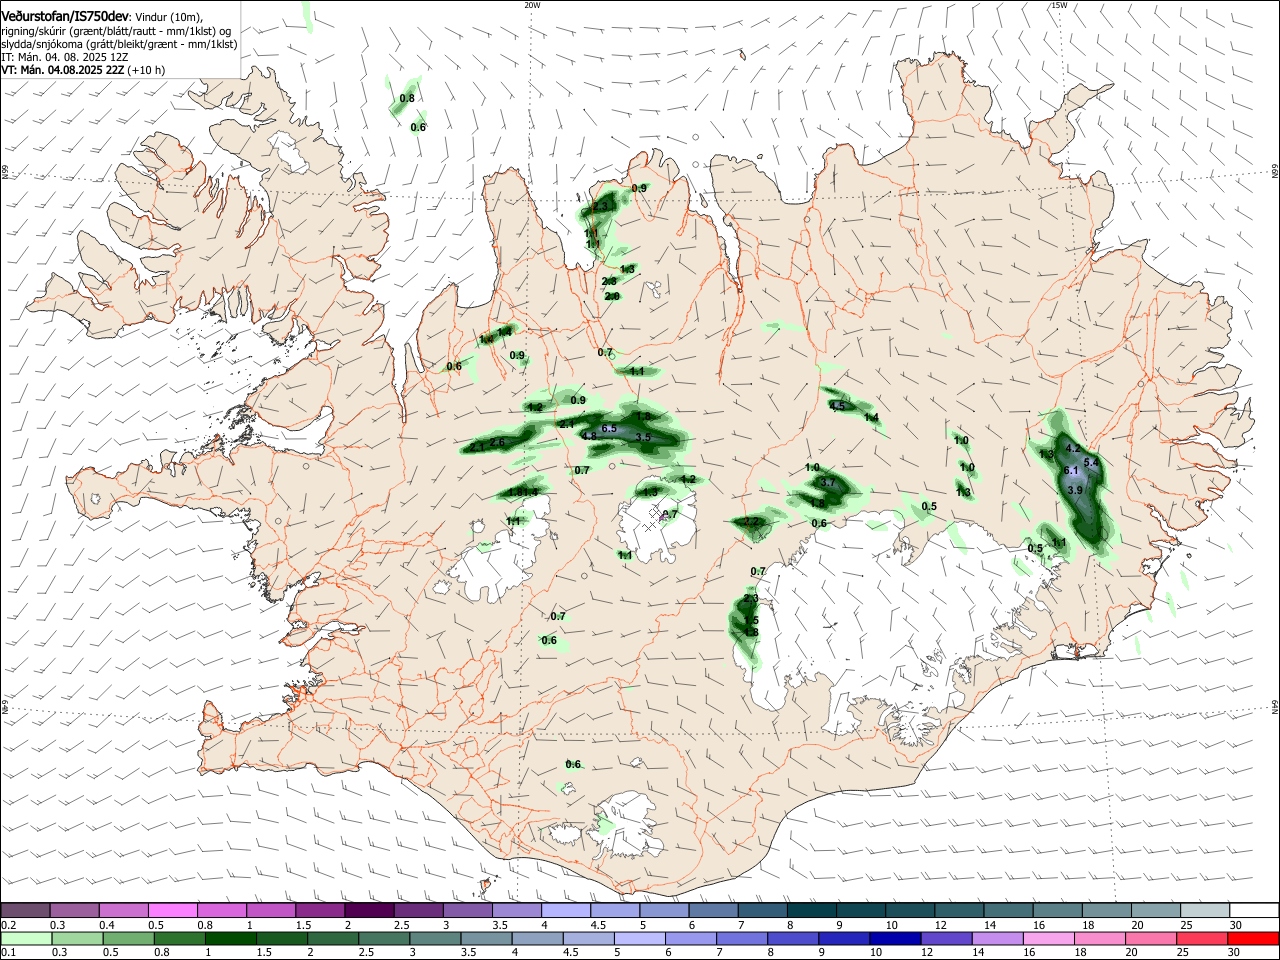Click the dark teal swatch above upper 8
Viewport: 1280px width, 960px height.
(810, 910)
